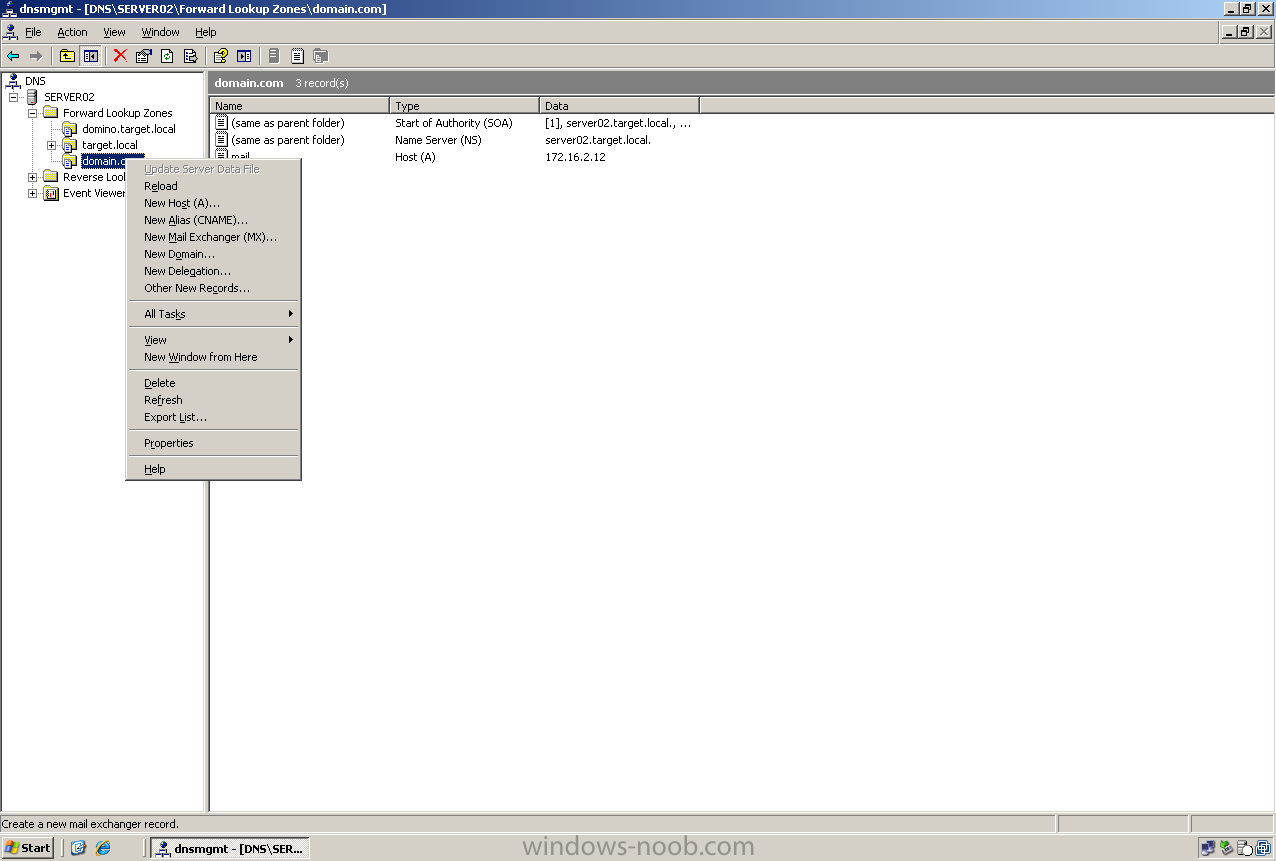Click the Type column header
The image size is (1276, 861).
pyautogui.click(x=463, y=106)
